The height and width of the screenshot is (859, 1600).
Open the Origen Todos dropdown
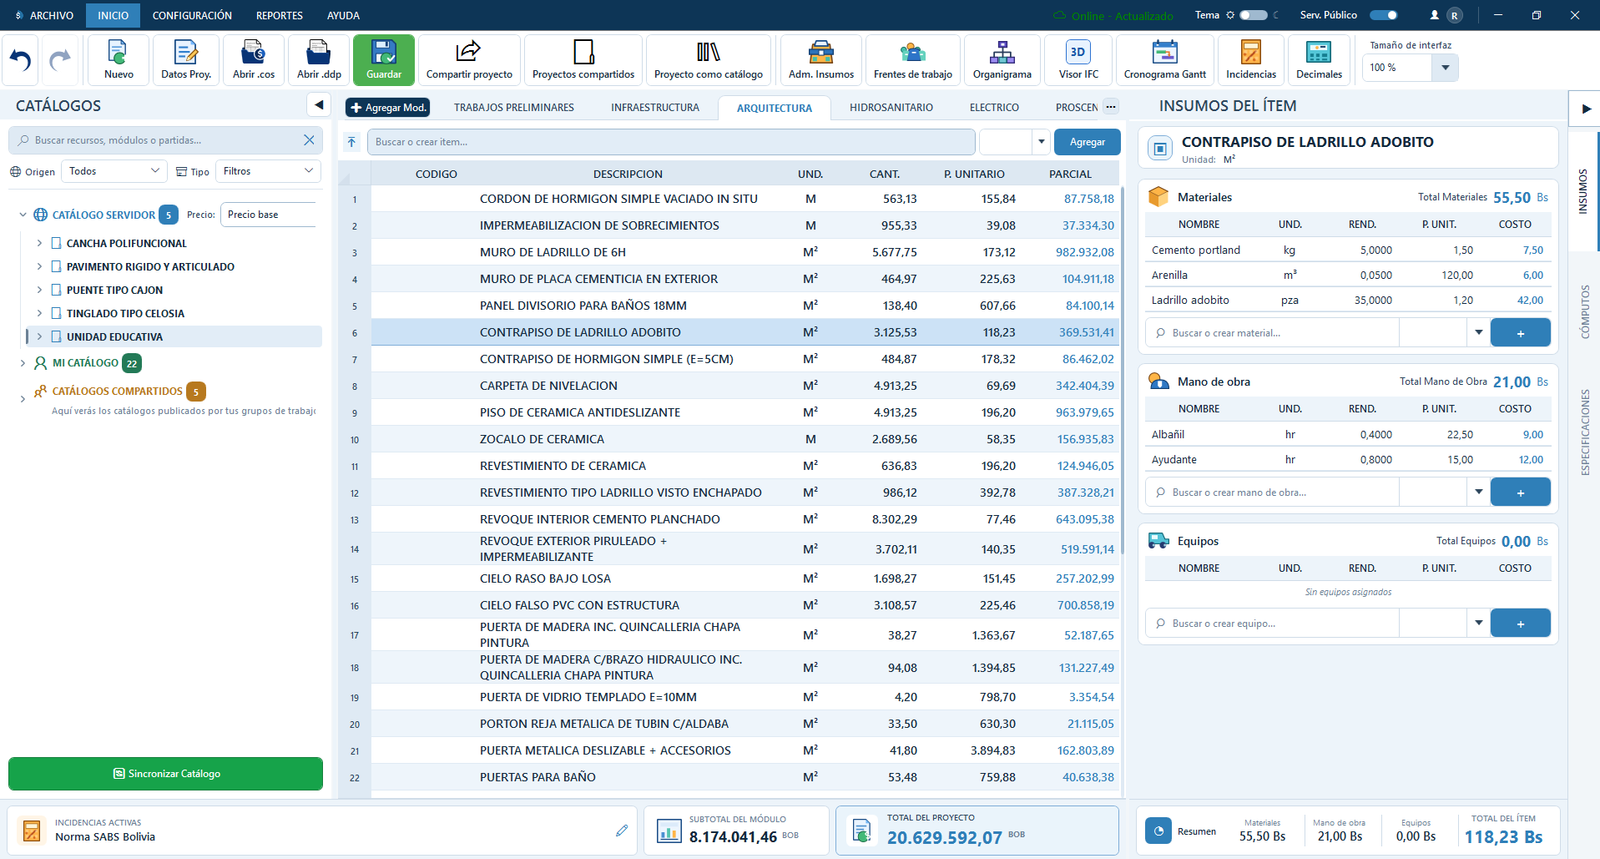pos(114,171)
